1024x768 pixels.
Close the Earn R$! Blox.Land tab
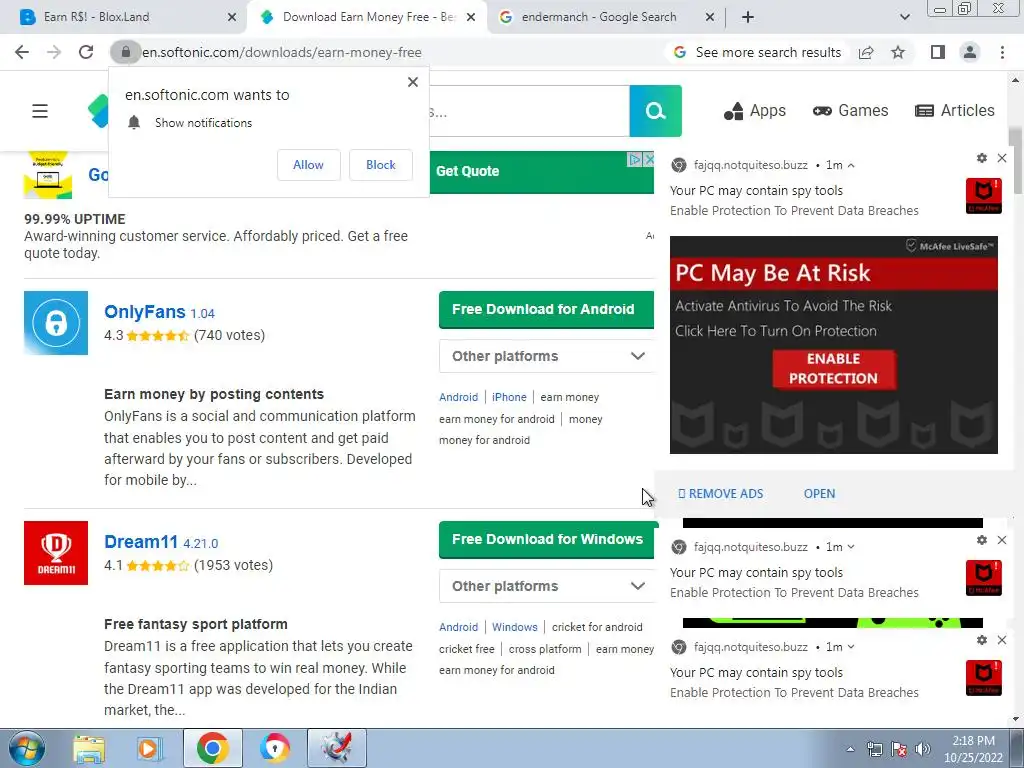(232, 18)
